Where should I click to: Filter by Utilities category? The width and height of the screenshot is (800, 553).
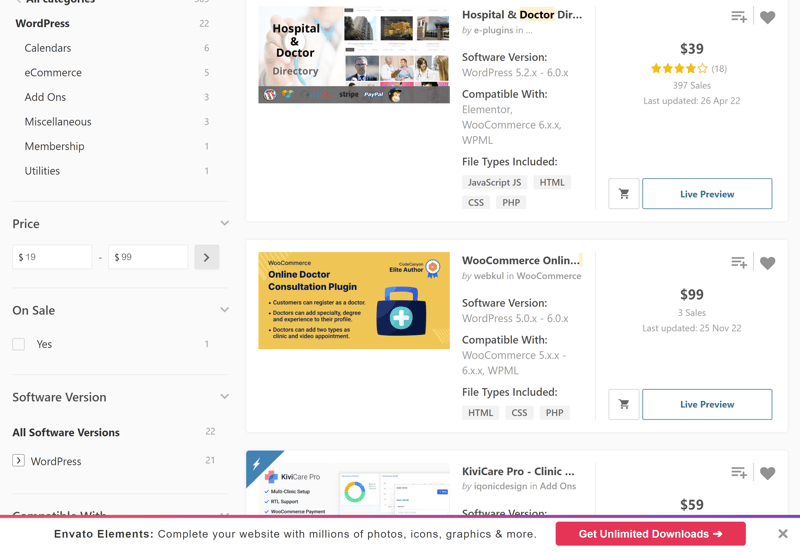(42, 171)
